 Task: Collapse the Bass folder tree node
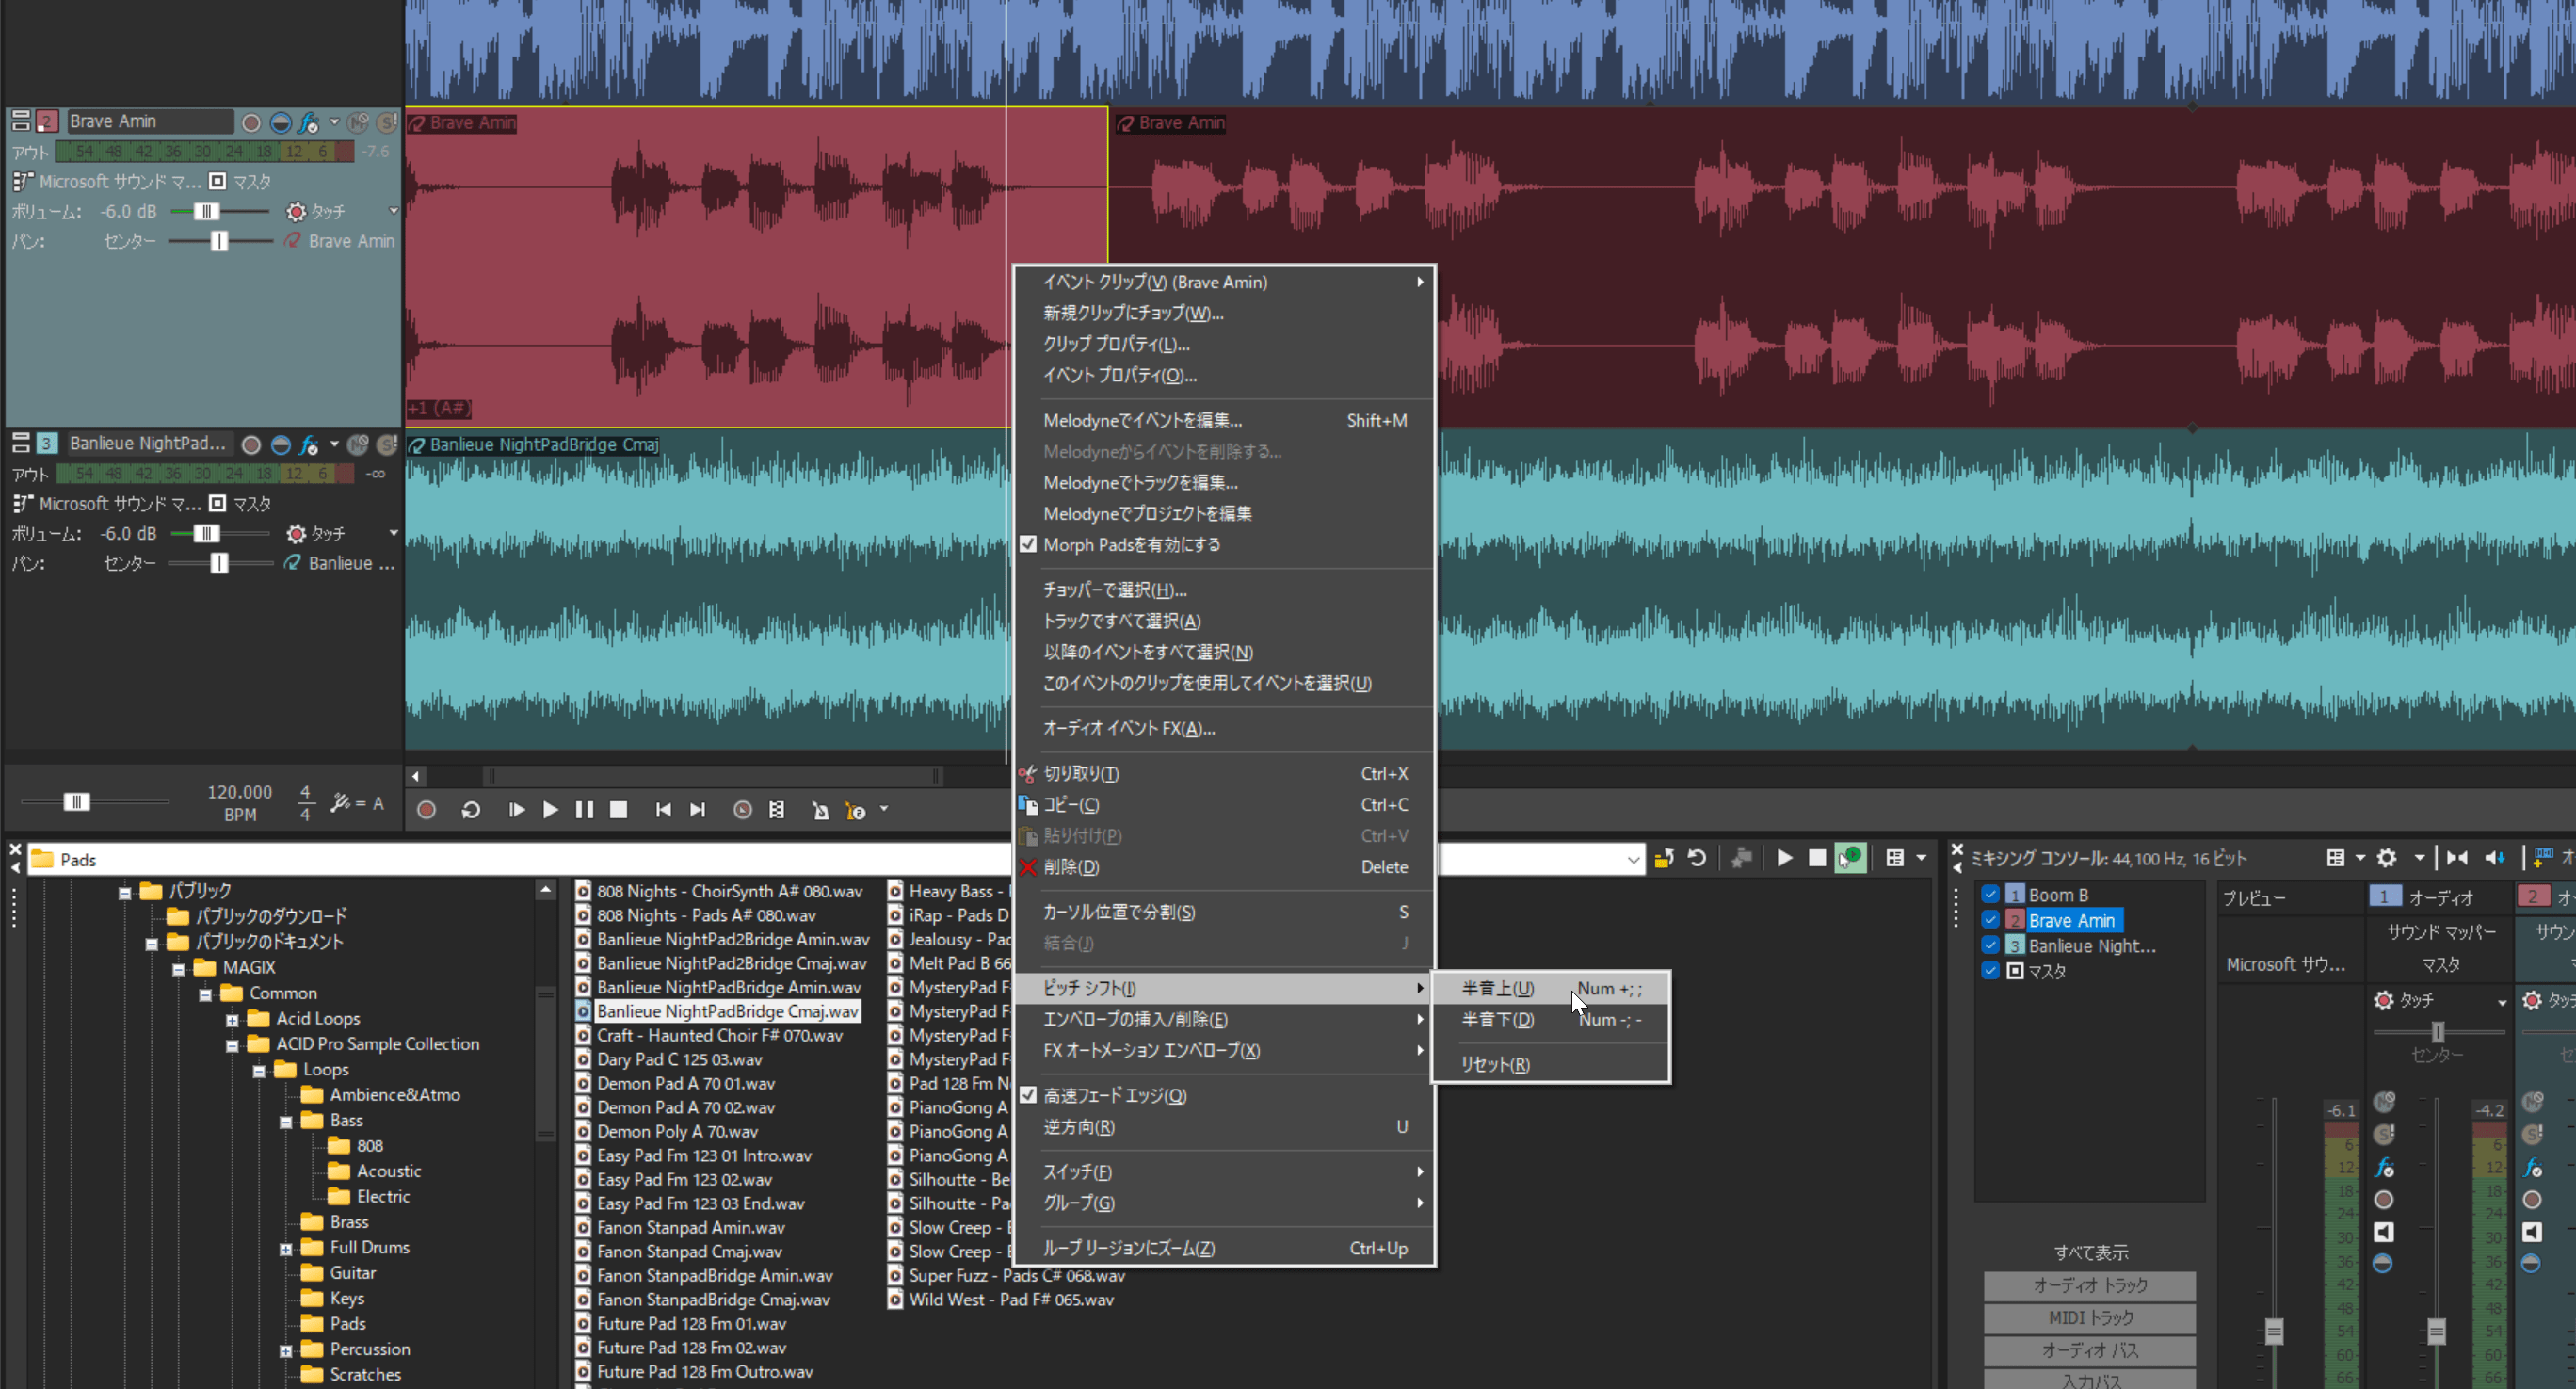pyautogui.click(x=286, y=1121)
